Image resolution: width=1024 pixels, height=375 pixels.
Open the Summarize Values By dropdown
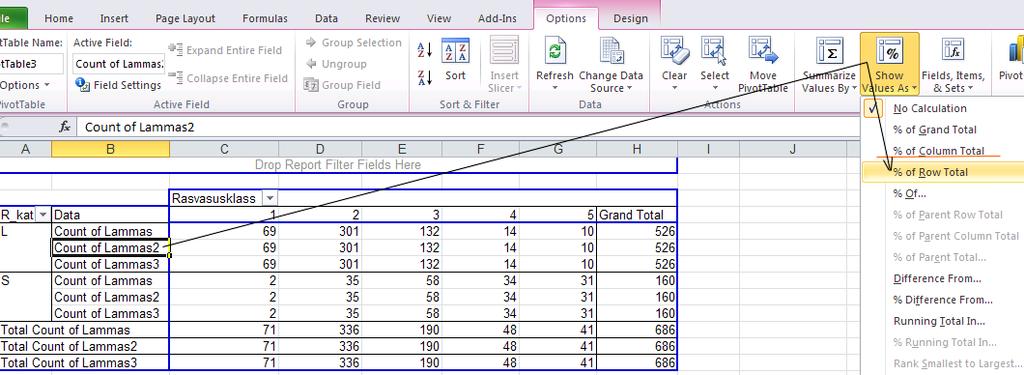[829, 65]
